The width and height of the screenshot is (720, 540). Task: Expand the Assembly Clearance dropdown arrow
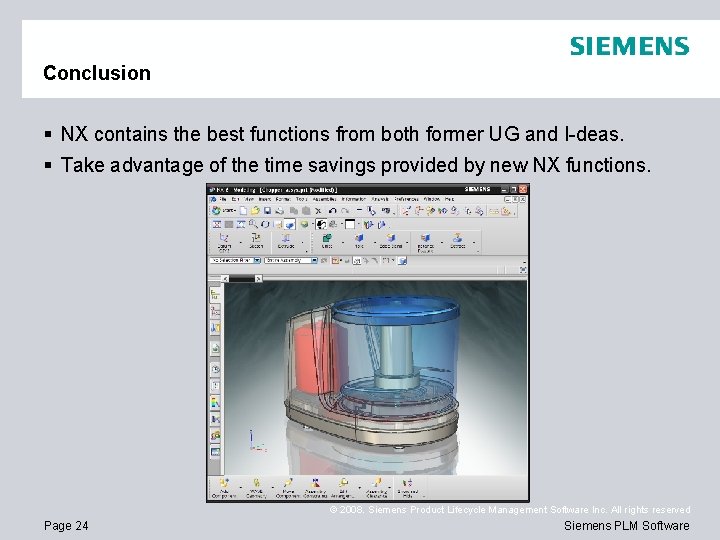point(390,487)
